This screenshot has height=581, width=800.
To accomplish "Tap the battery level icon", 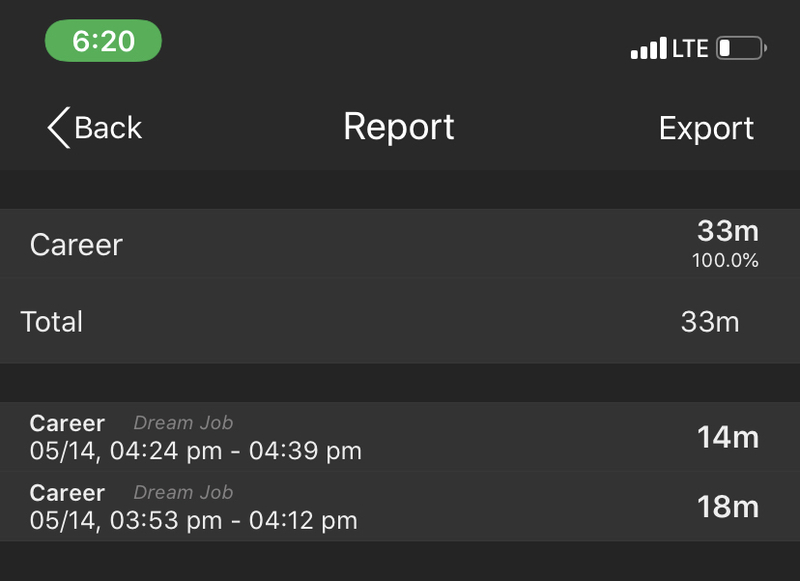I will [741, 48].
